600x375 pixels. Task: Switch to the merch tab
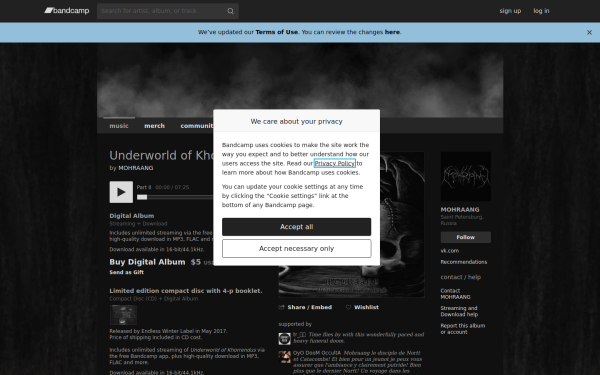pos(155,126)
